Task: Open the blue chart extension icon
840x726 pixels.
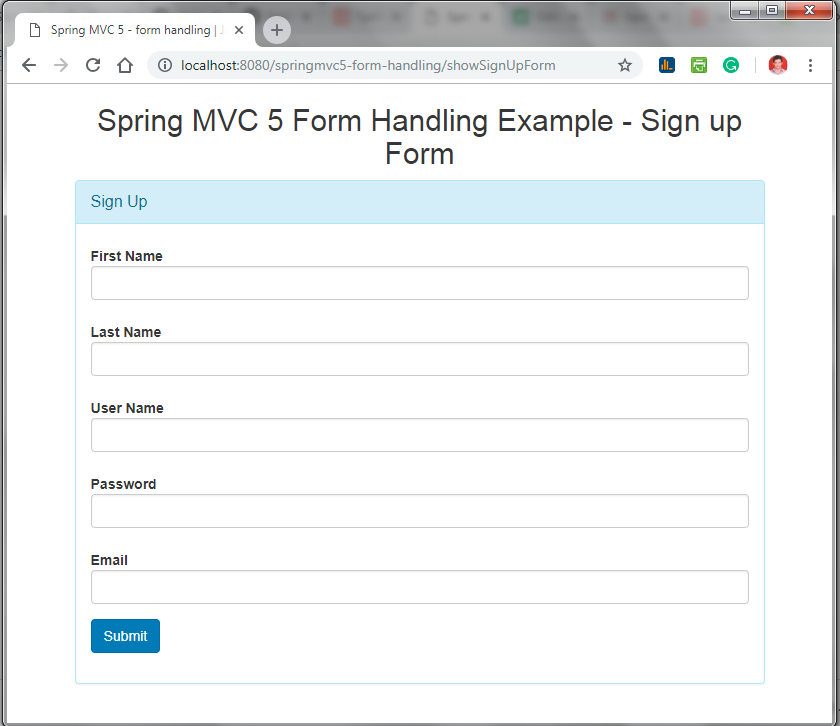Action: point(666,65)
